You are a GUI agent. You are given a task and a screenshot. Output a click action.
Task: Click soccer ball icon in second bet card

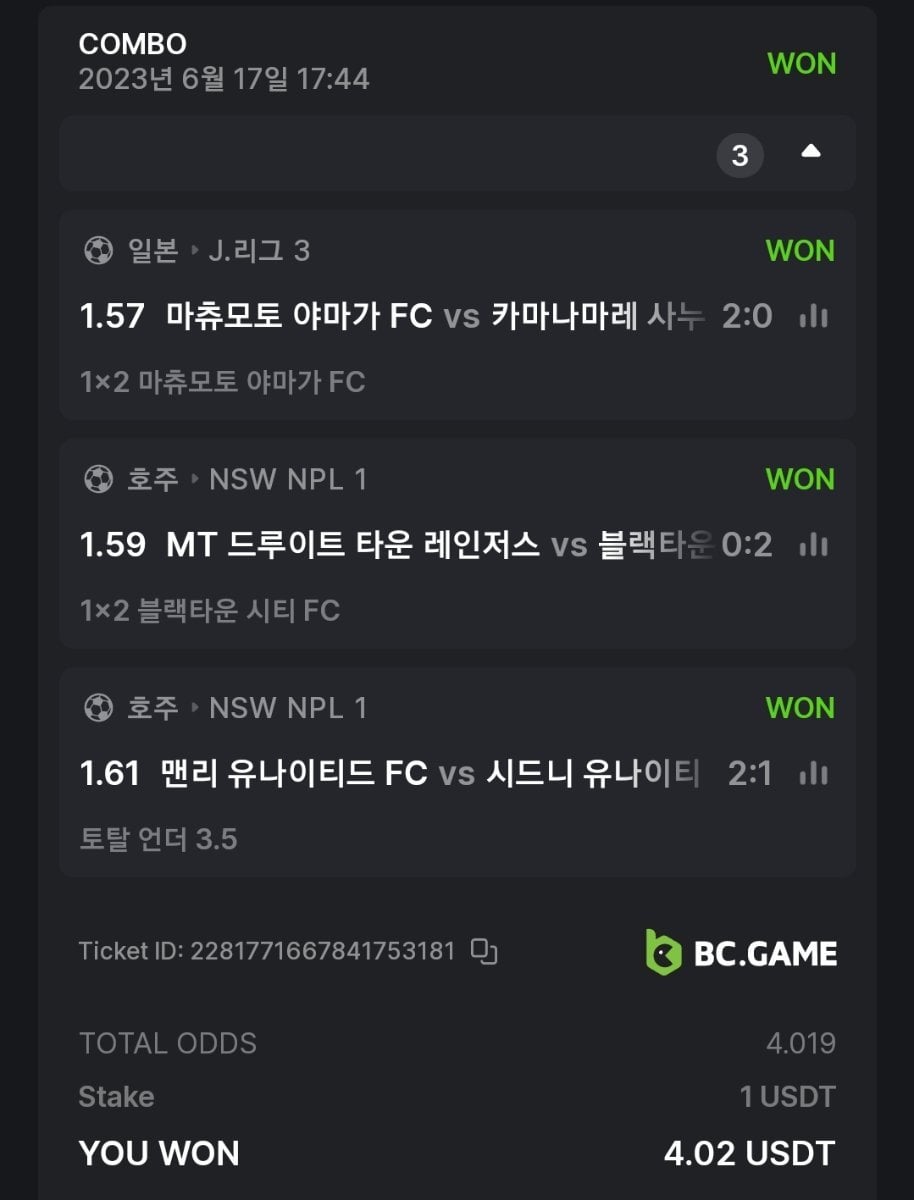(98, 480)
